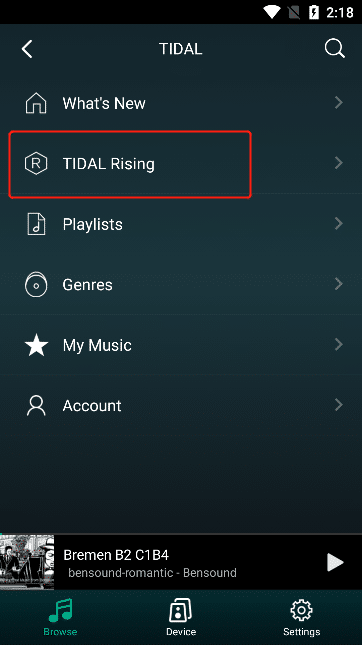
Task: Tap the TIDAL Rising hexagon R icon
Action: 36,163
